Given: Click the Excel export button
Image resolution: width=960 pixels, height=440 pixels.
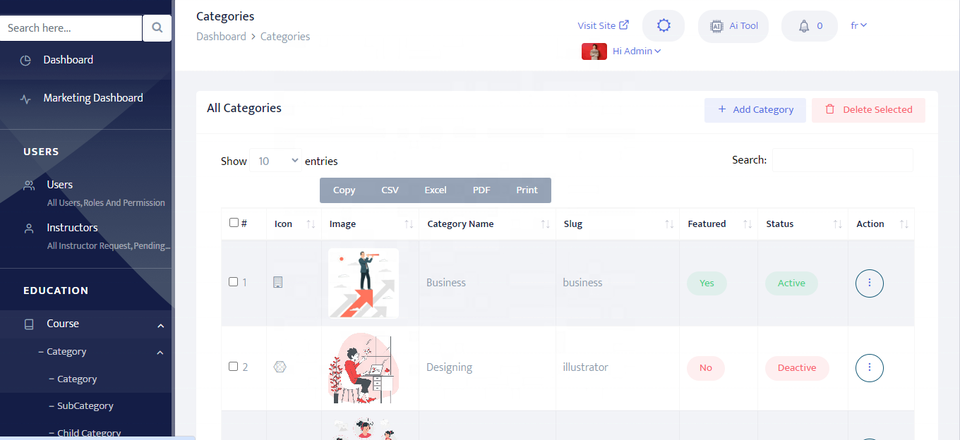Looking at the screenshot, I should point(435,190).
